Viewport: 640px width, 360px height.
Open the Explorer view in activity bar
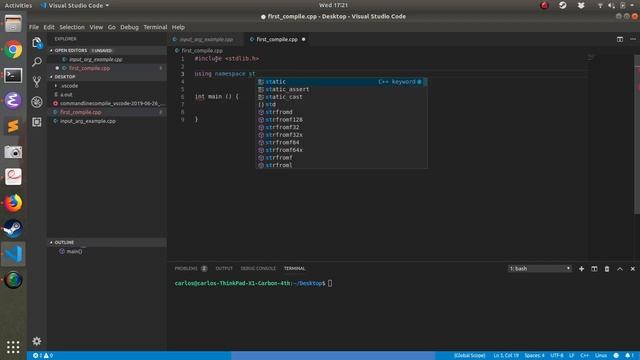37,43
